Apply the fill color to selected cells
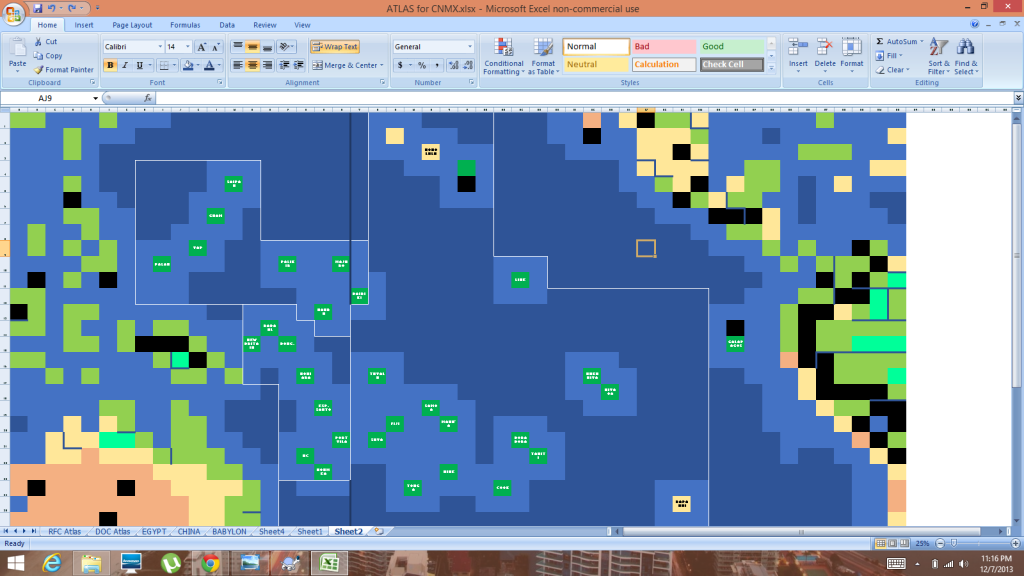 (188, 65)
